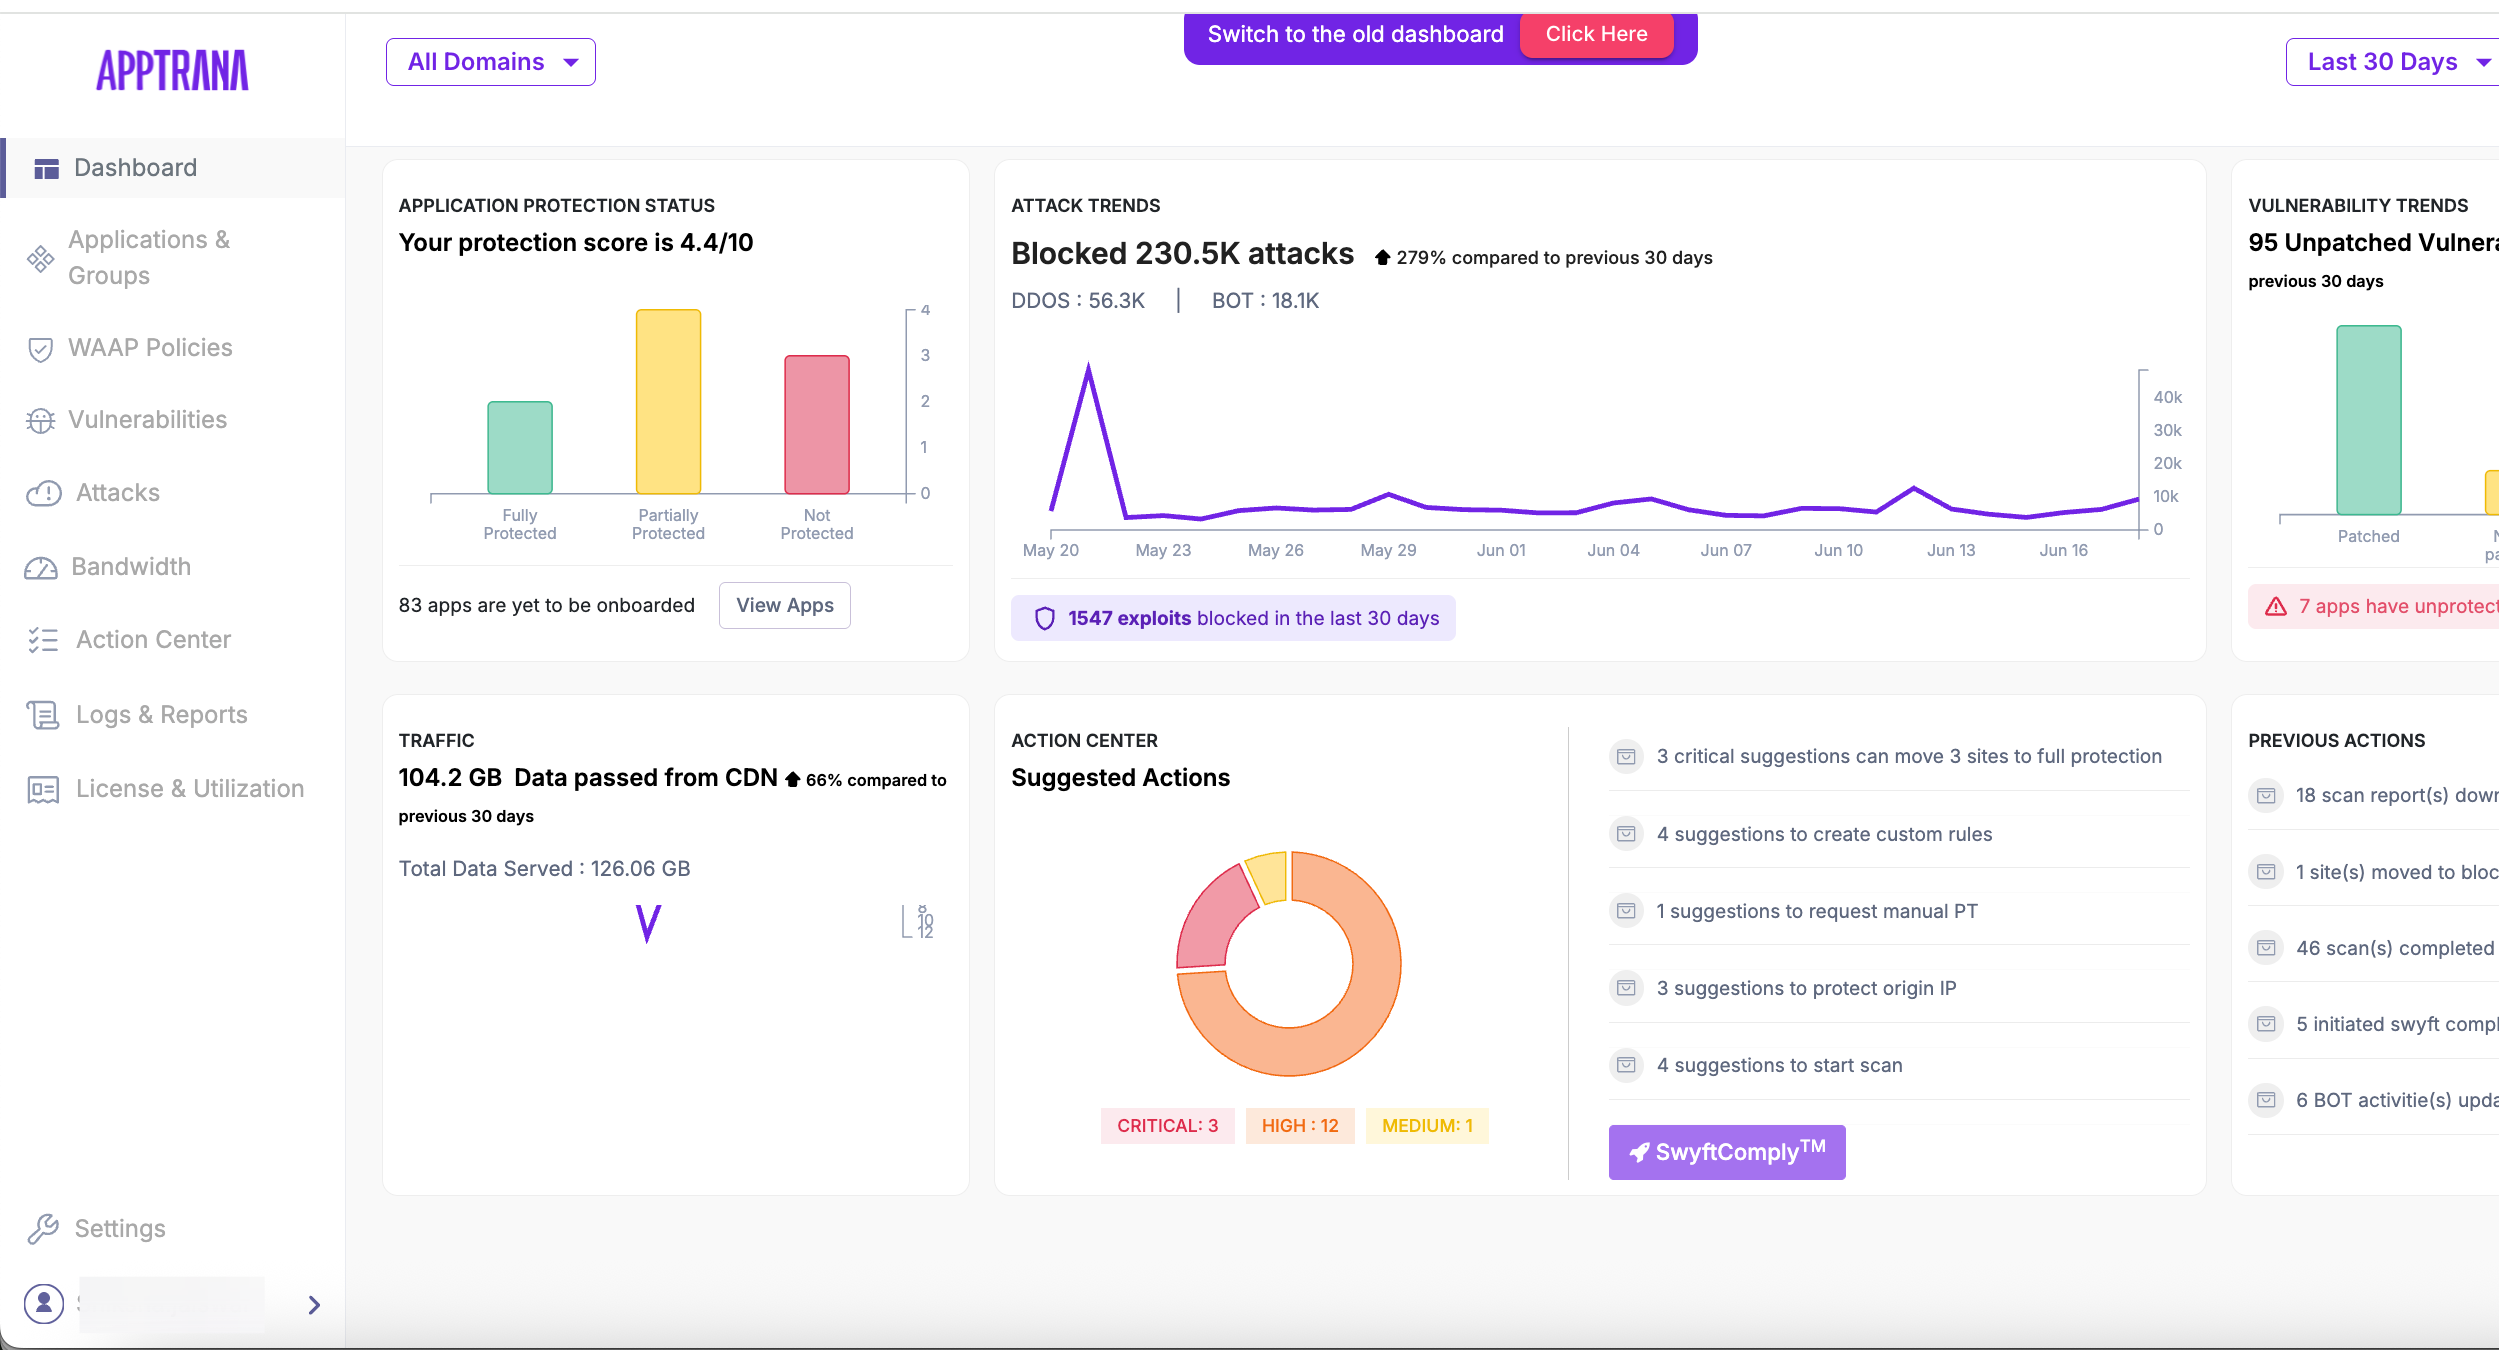Screen dimensions: 2499x1350
Task: Open License & Utilization menu item
Action: 189,789
